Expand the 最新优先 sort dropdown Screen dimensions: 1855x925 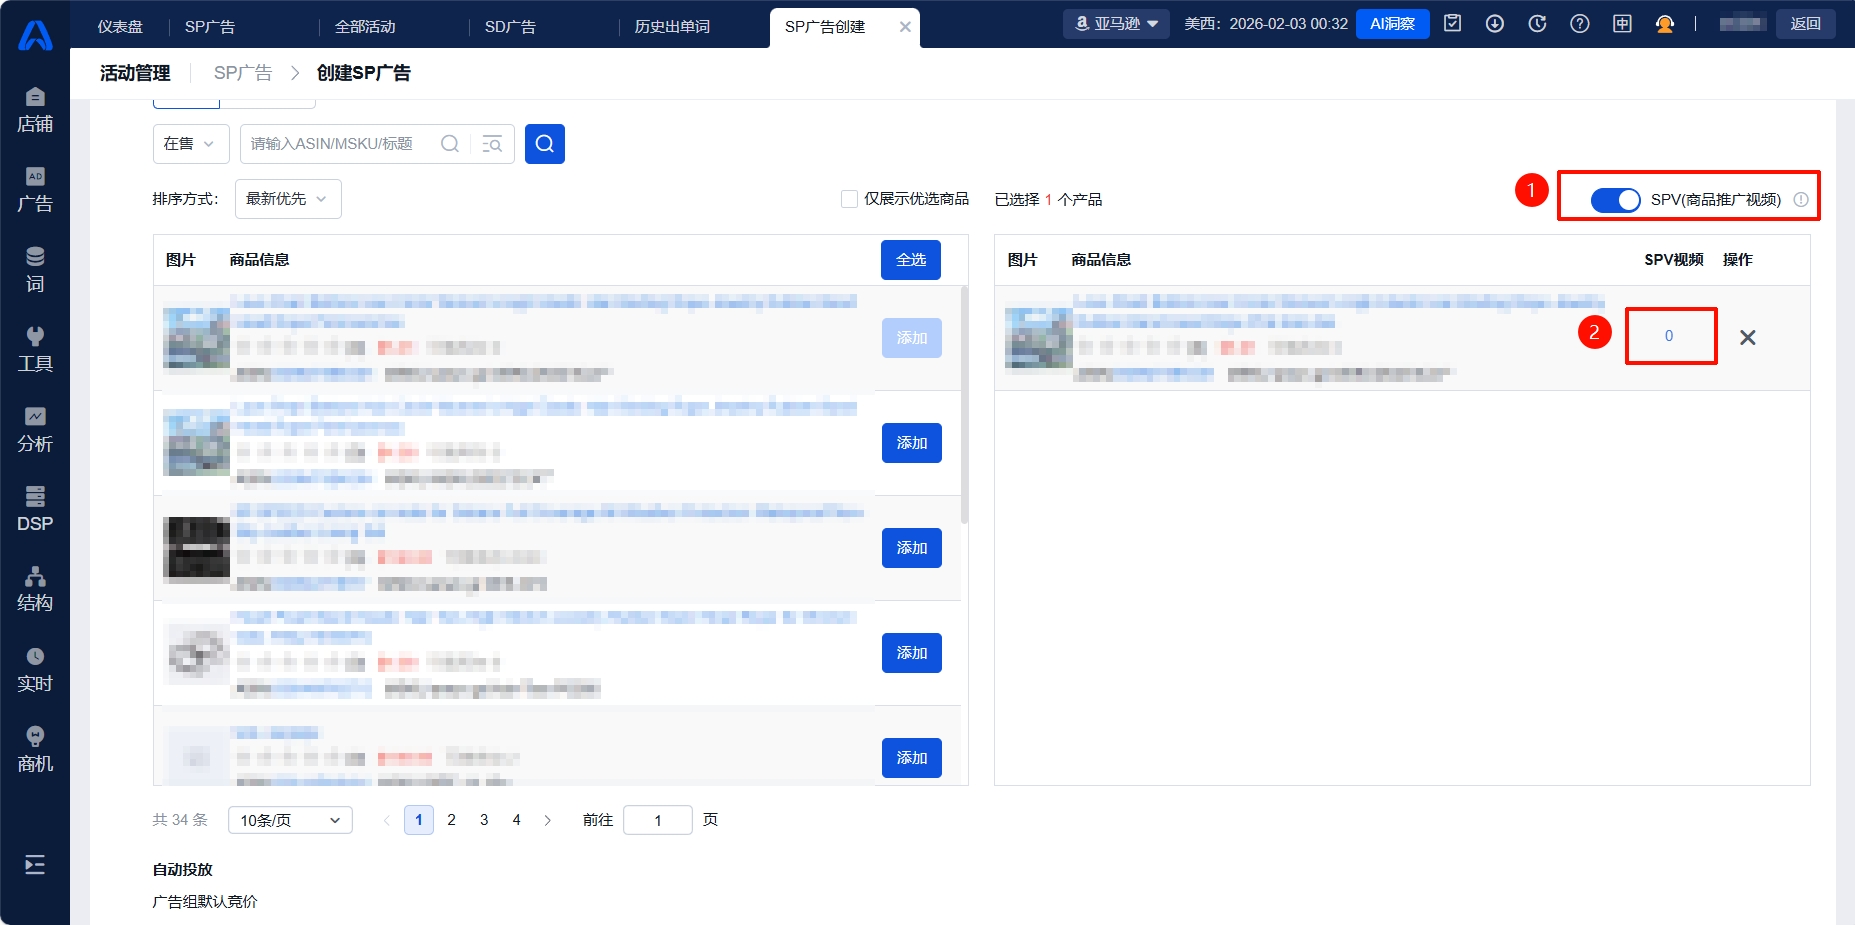click(287, 199)
